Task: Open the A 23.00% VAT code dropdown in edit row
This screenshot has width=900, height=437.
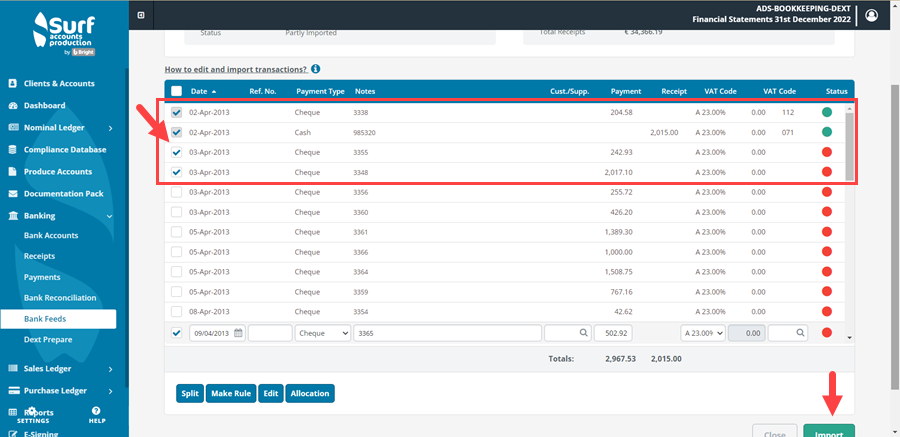Action: coord(703,333)
